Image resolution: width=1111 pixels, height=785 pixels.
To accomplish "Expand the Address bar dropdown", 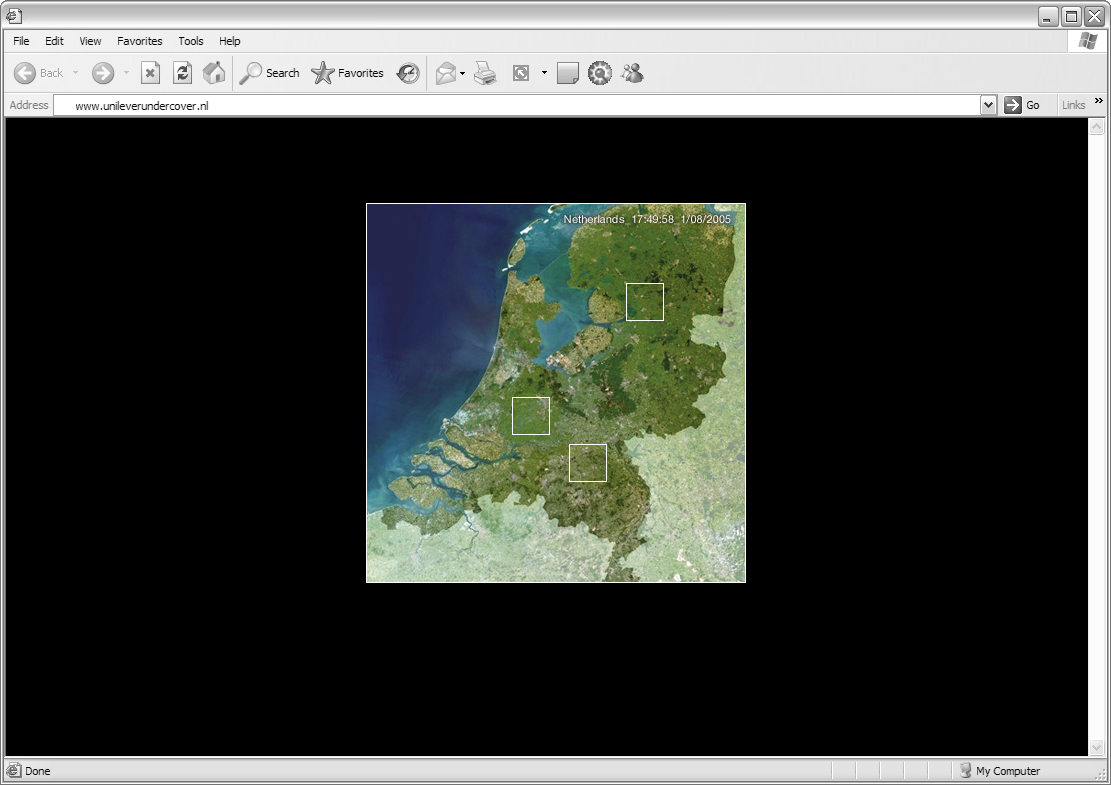I will pos(988,106).
